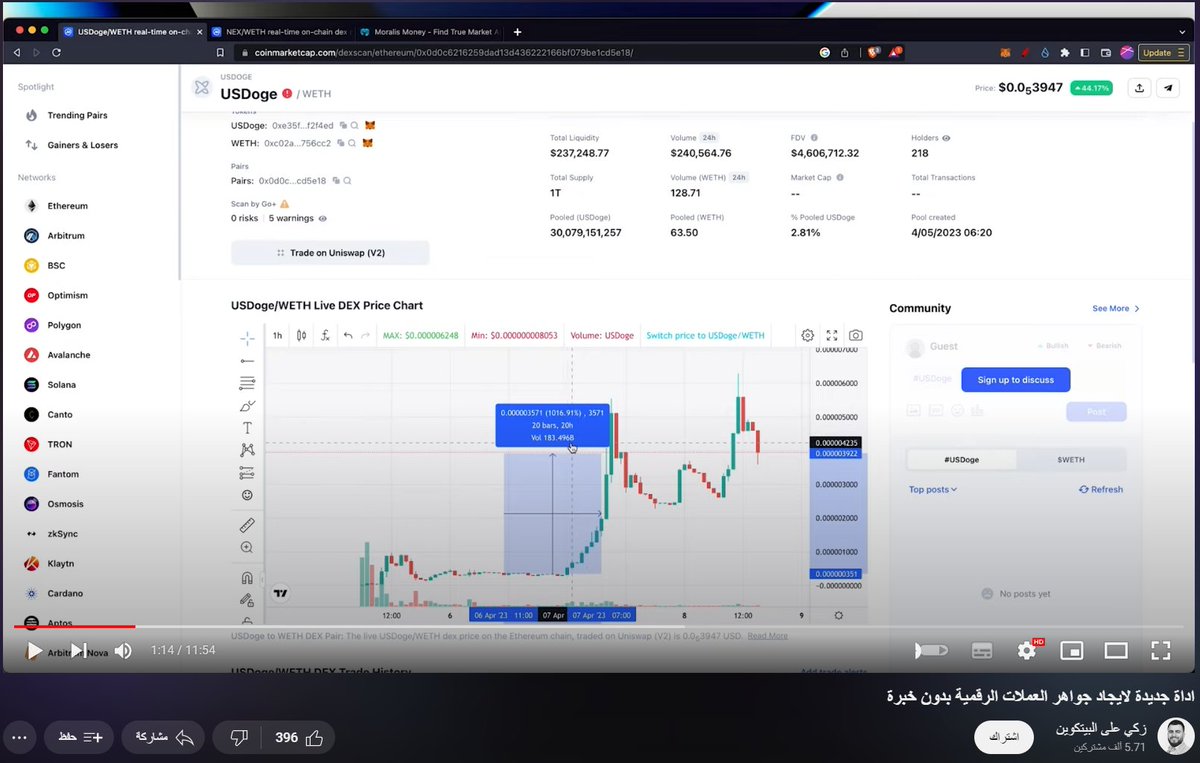The height and width of the screenshot is (763, 1200).
Task: Click the share upload button near price
Action: 1139,88
